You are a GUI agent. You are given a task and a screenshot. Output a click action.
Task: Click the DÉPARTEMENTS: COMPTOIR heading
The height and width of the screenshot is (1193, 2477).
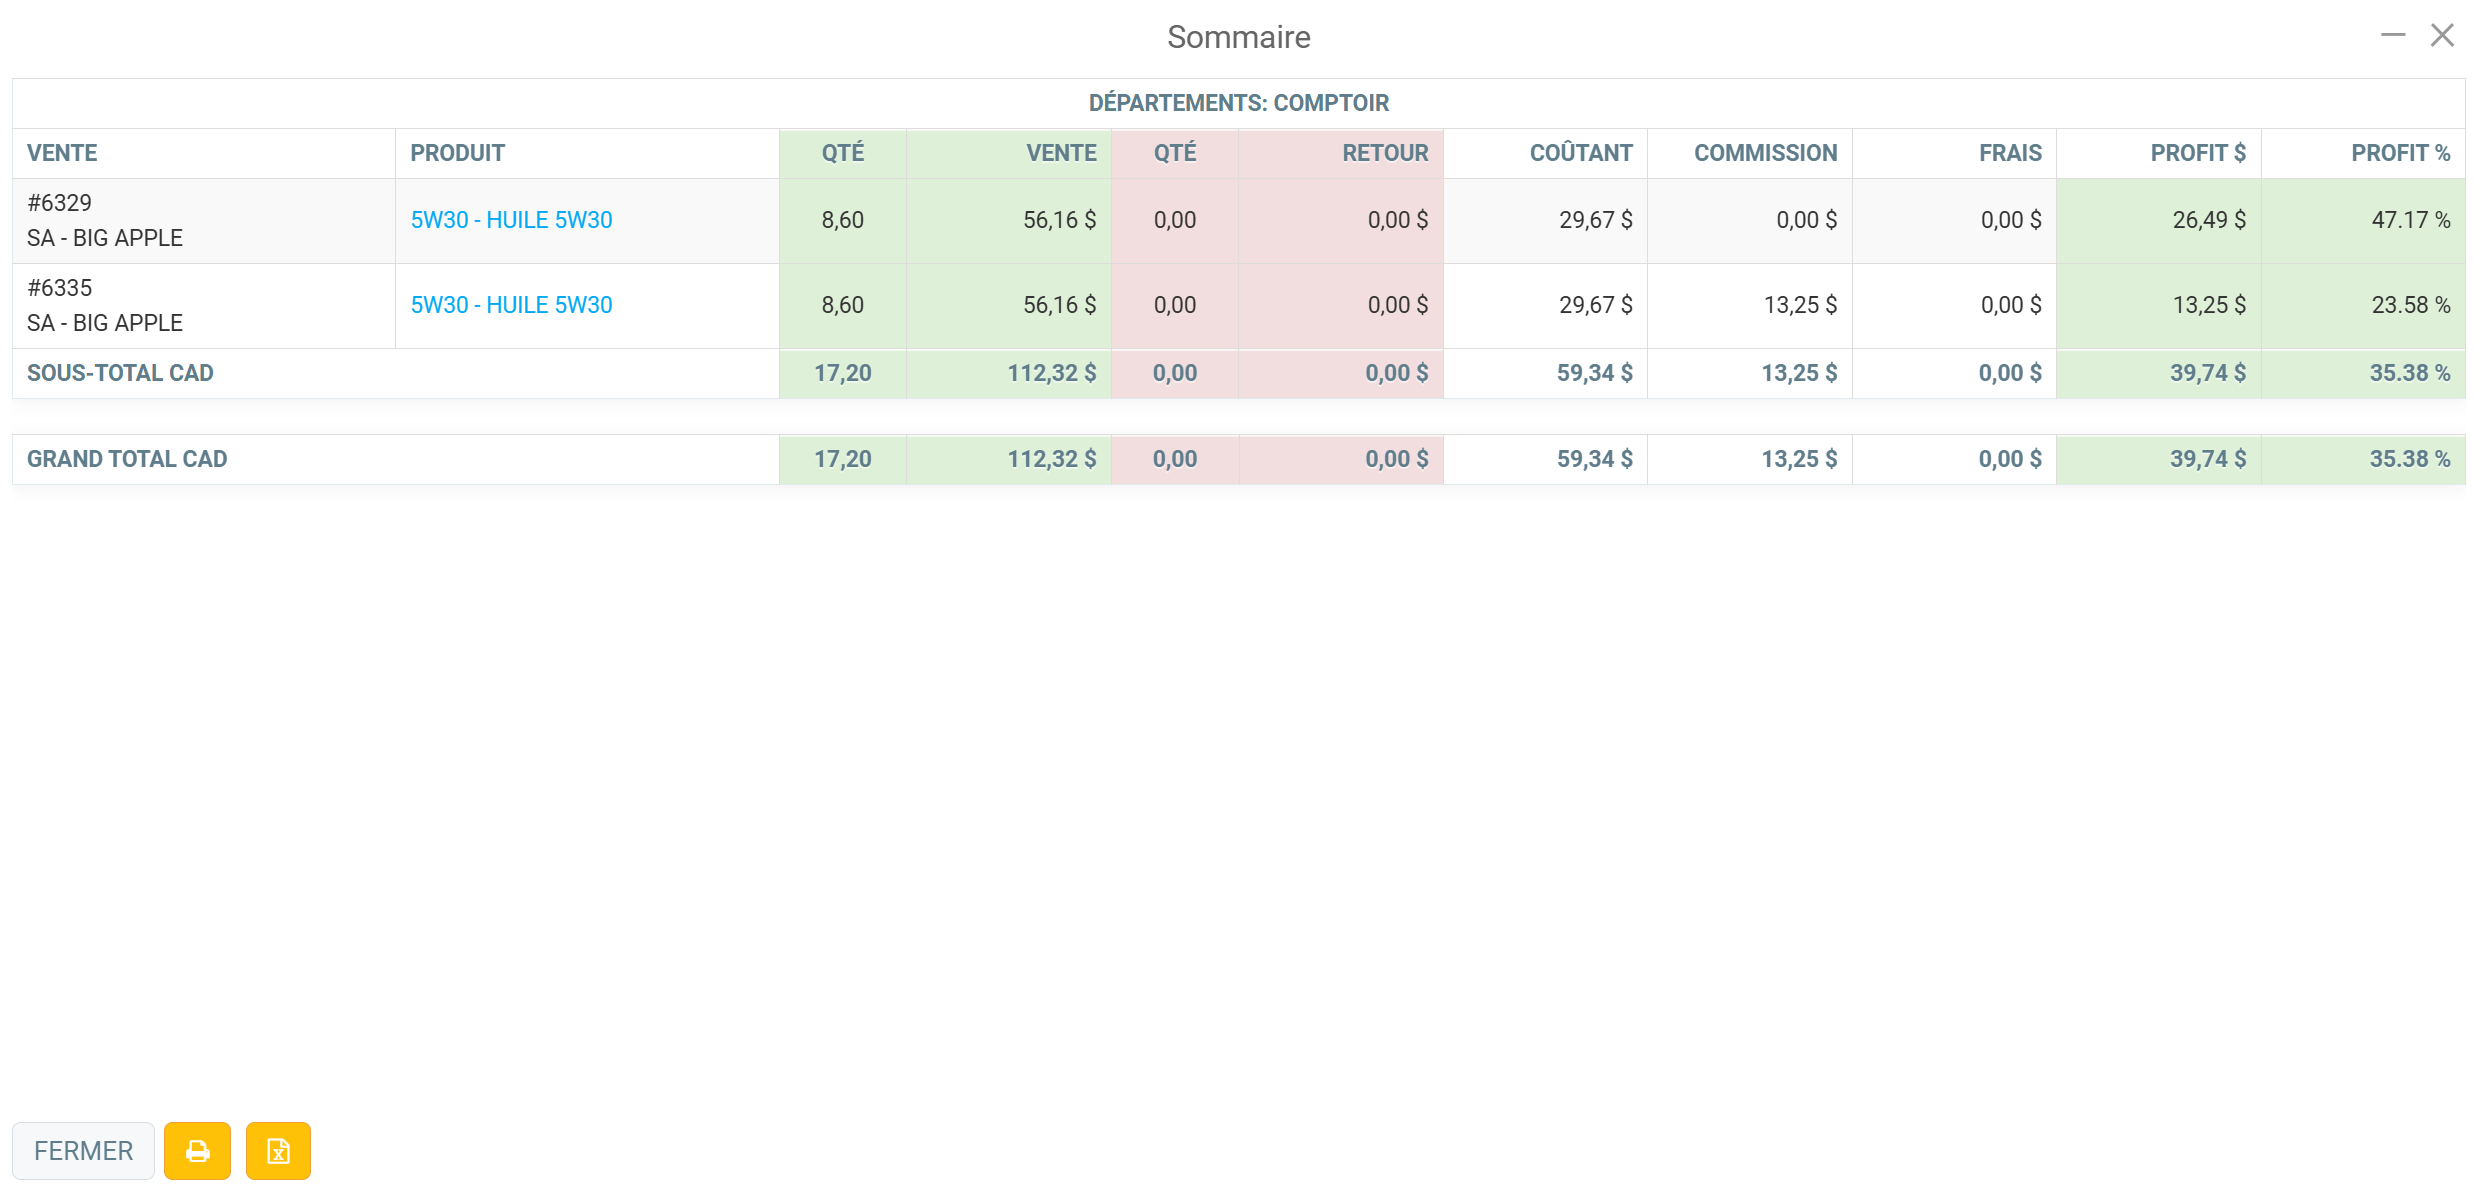pyautogui.click(x=1239, y=103)
